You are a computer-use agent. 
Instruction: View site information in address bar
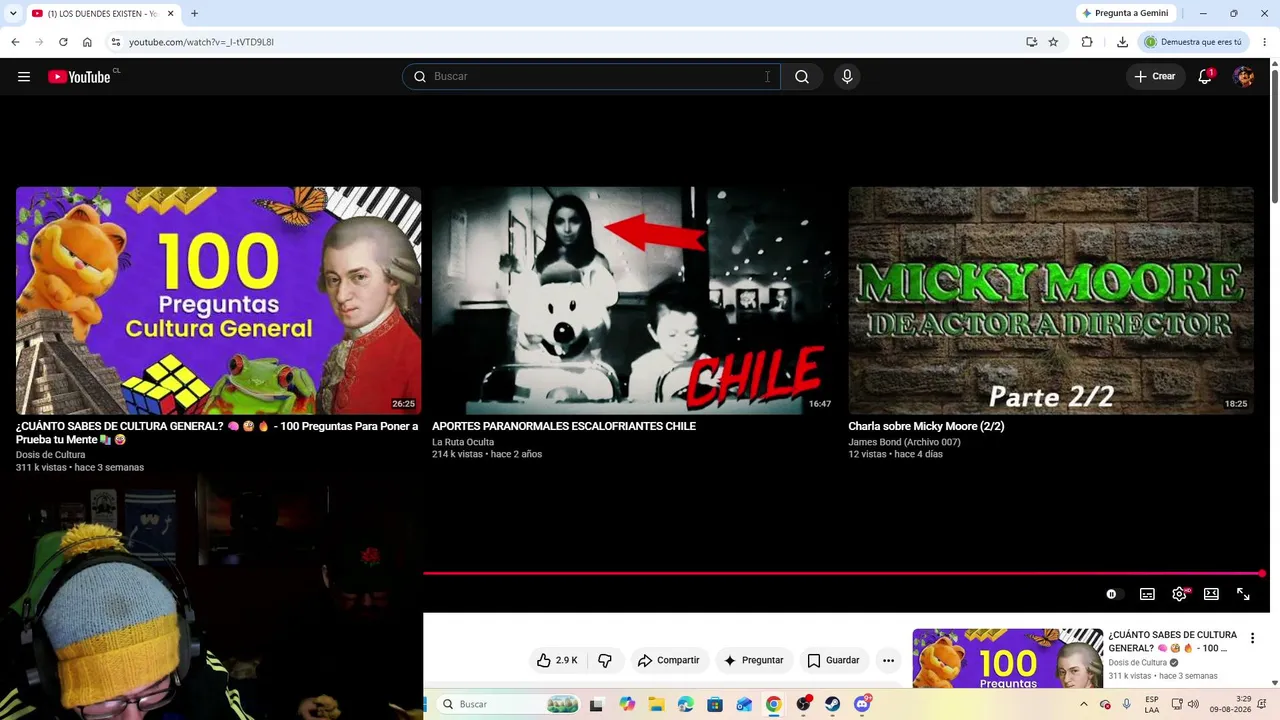(x=116, y=42)
